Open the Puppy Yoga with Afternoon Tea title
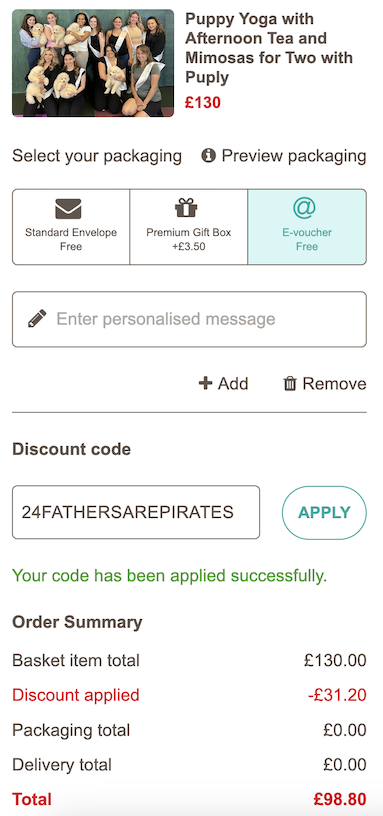 269,48
